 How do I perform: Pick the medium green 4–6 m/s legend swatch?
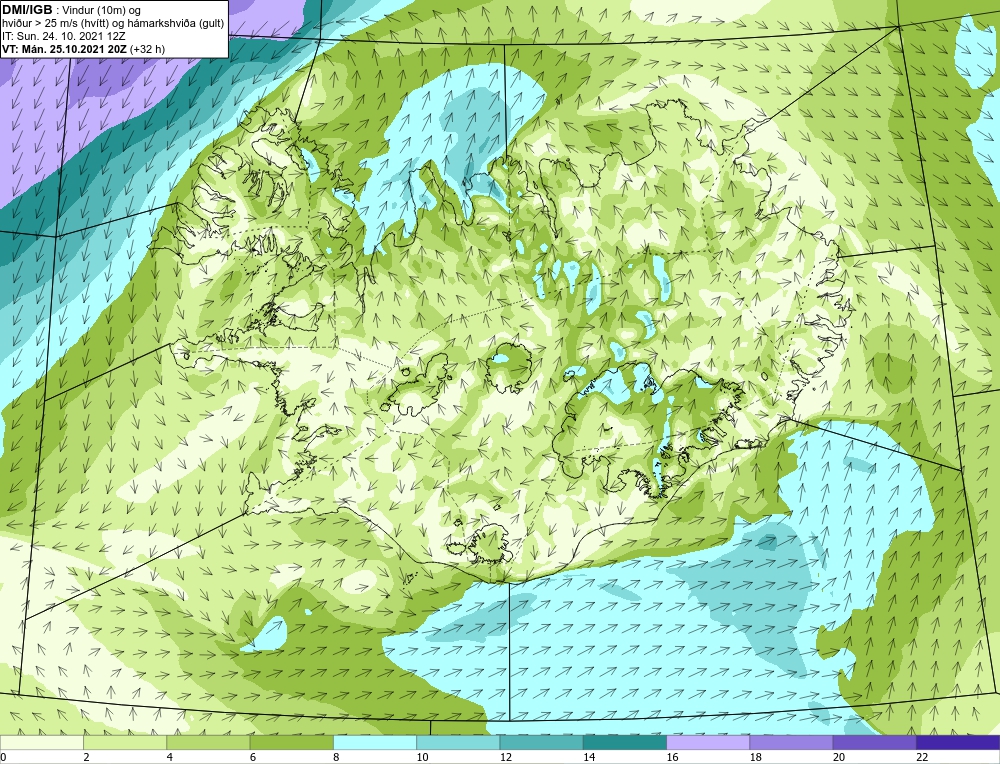pyautogui.click(x=208, y=743)
